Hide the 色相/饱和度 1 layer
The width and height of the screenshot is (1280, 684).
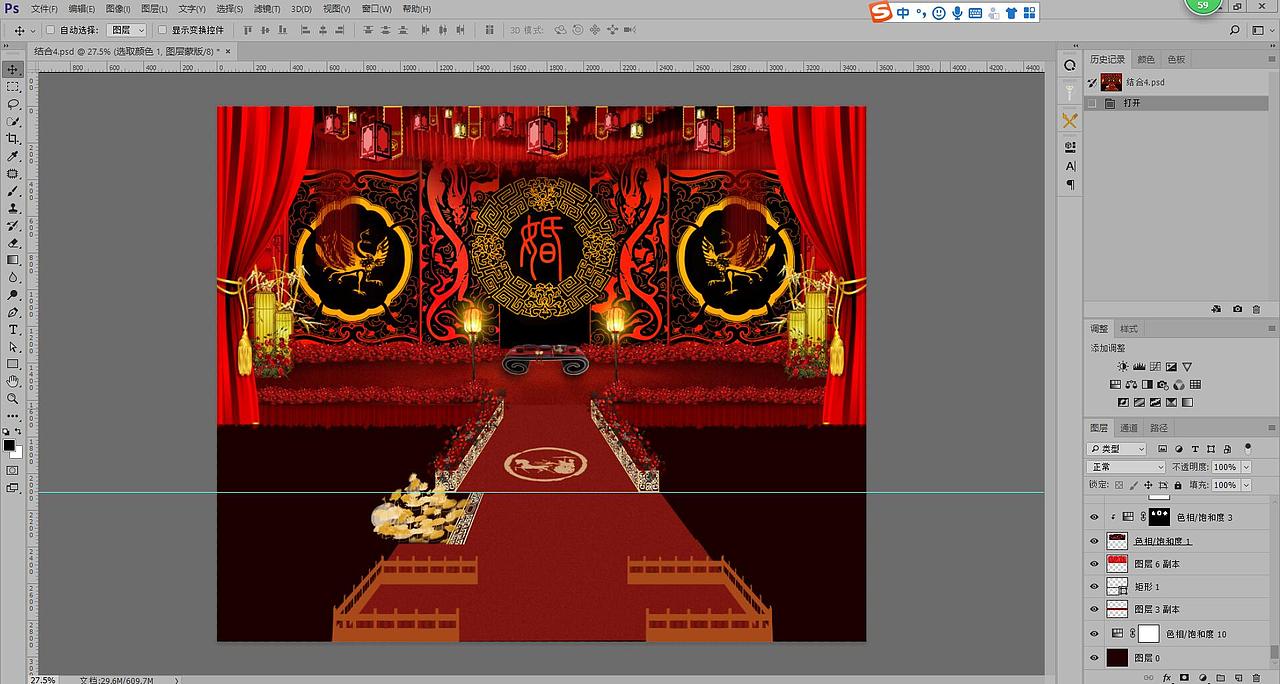click(x=1094, y=541)
